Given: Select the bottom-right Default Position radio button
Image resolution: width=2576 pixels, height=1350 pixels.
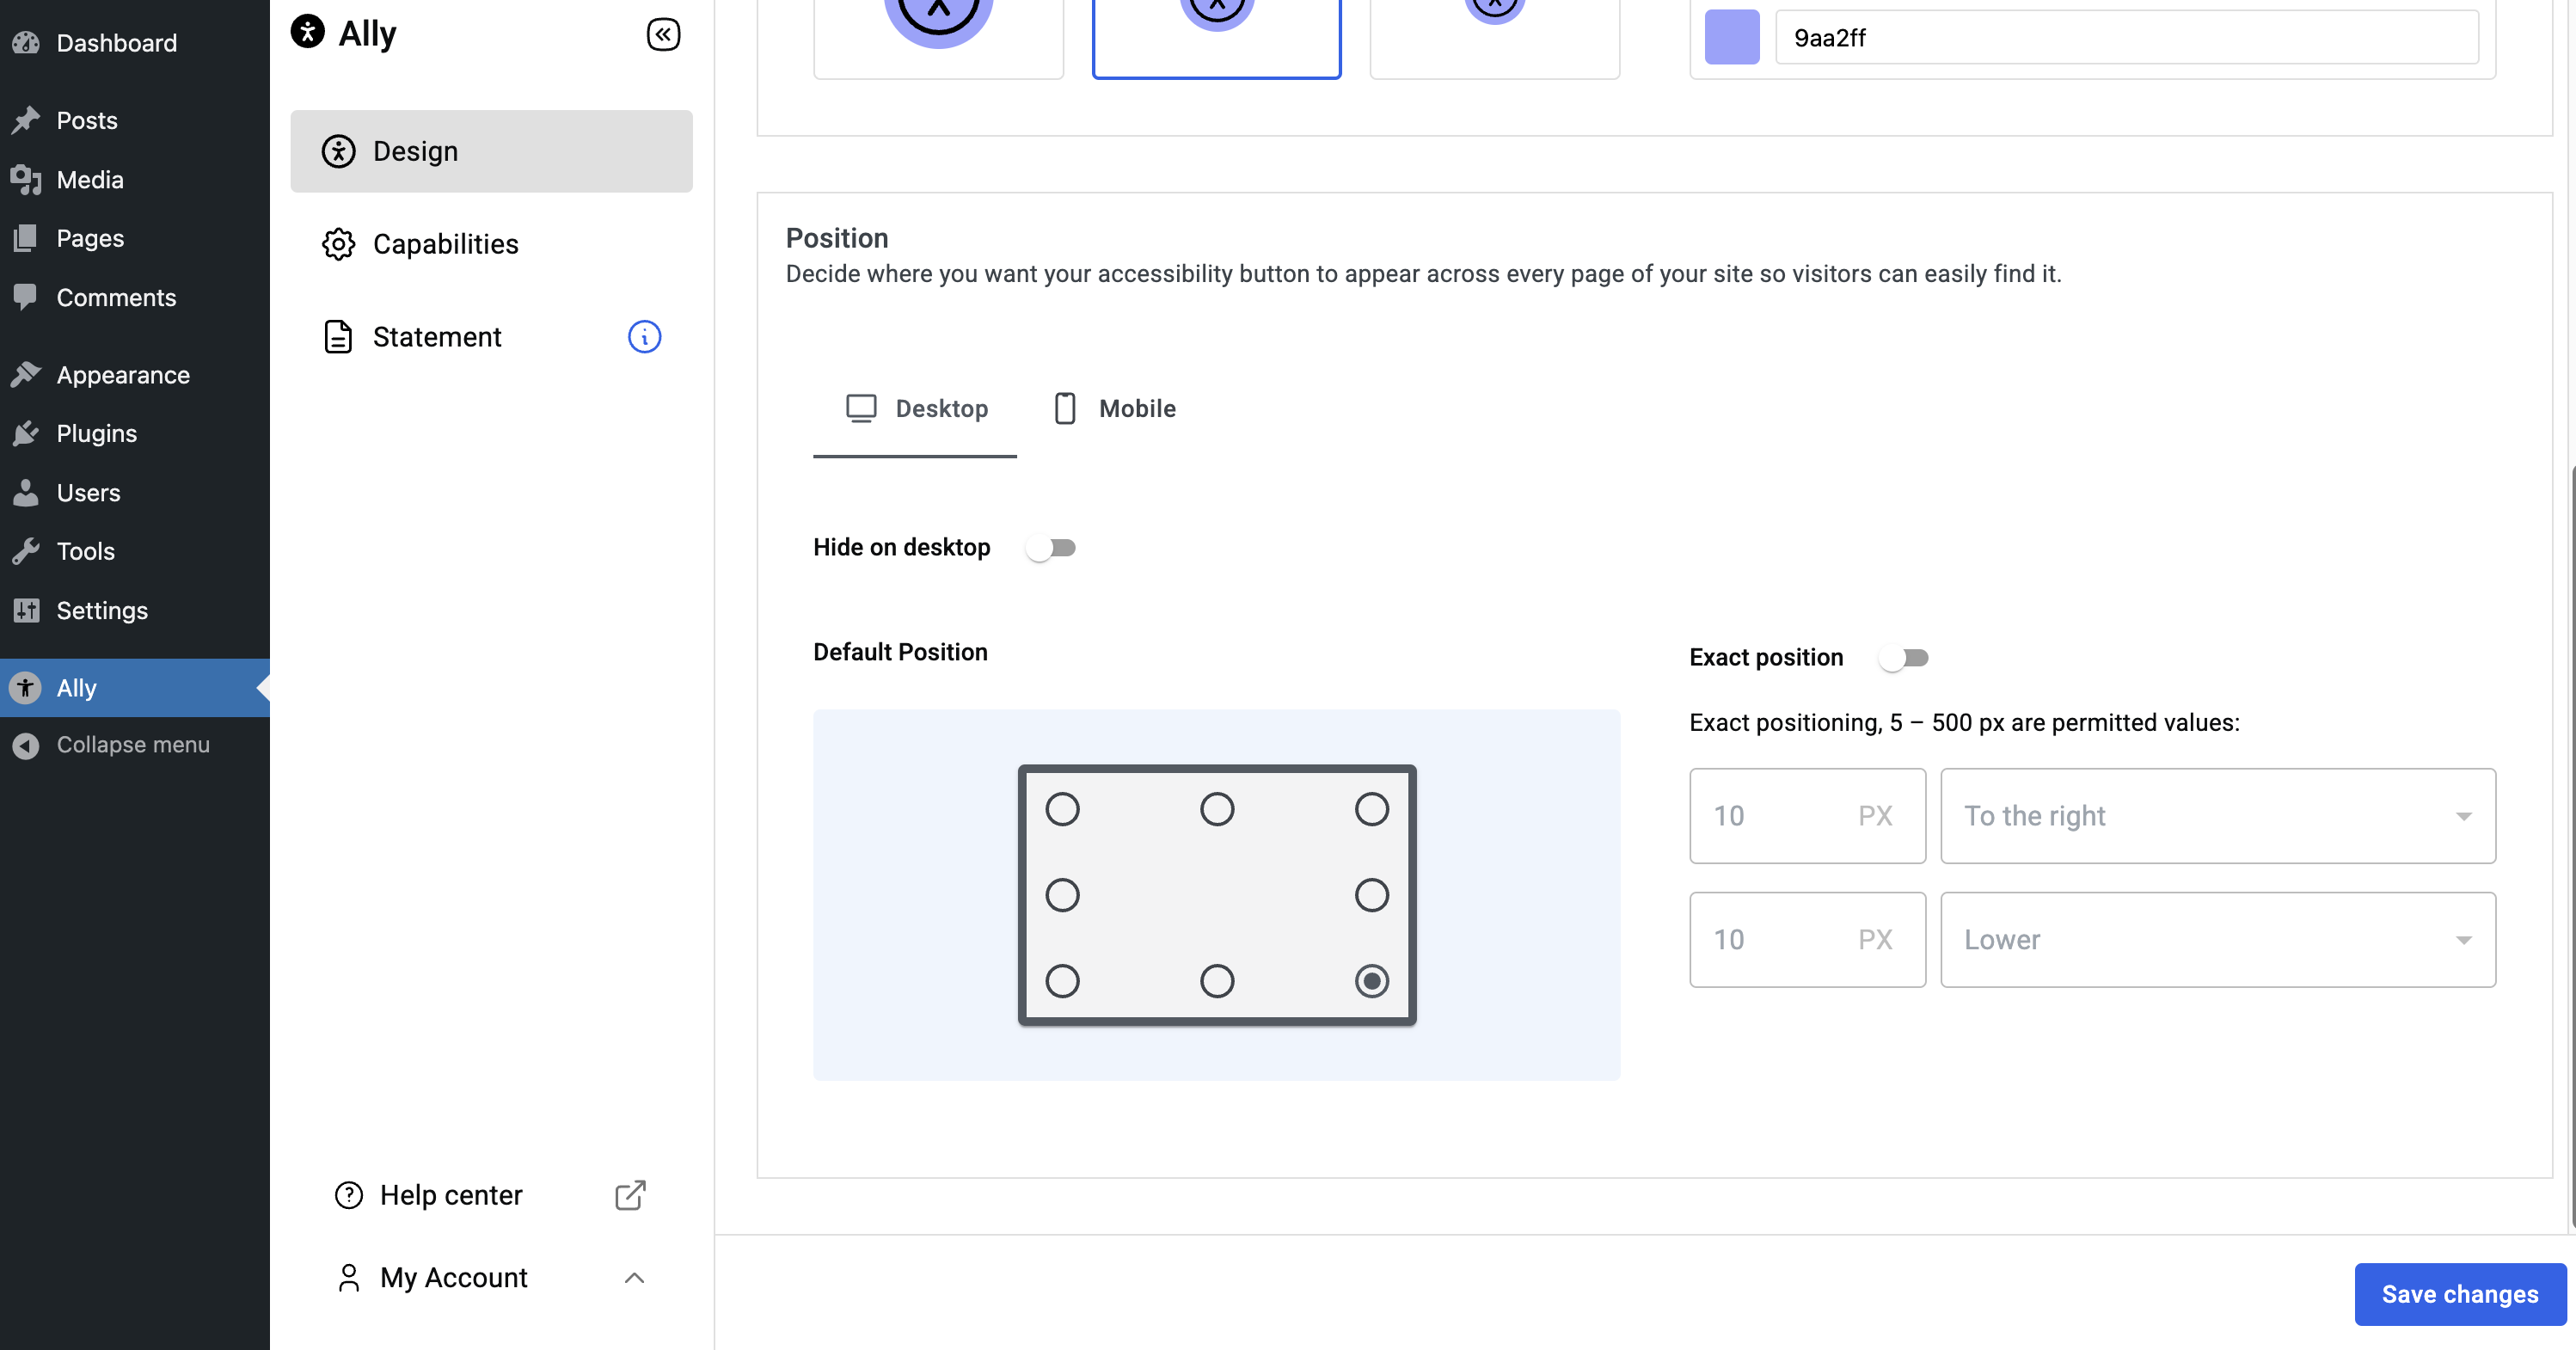Looking at the screenshot, I should (1371, 980).
